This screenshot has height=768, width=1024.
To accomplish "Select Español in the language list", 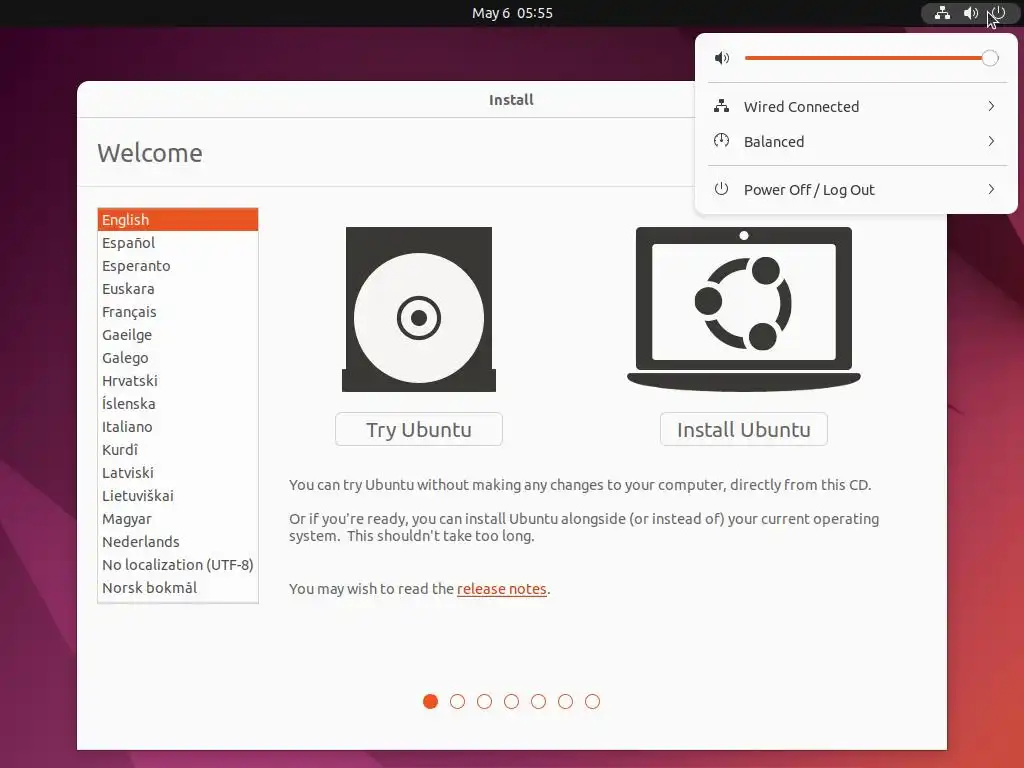I will [178, 242].
